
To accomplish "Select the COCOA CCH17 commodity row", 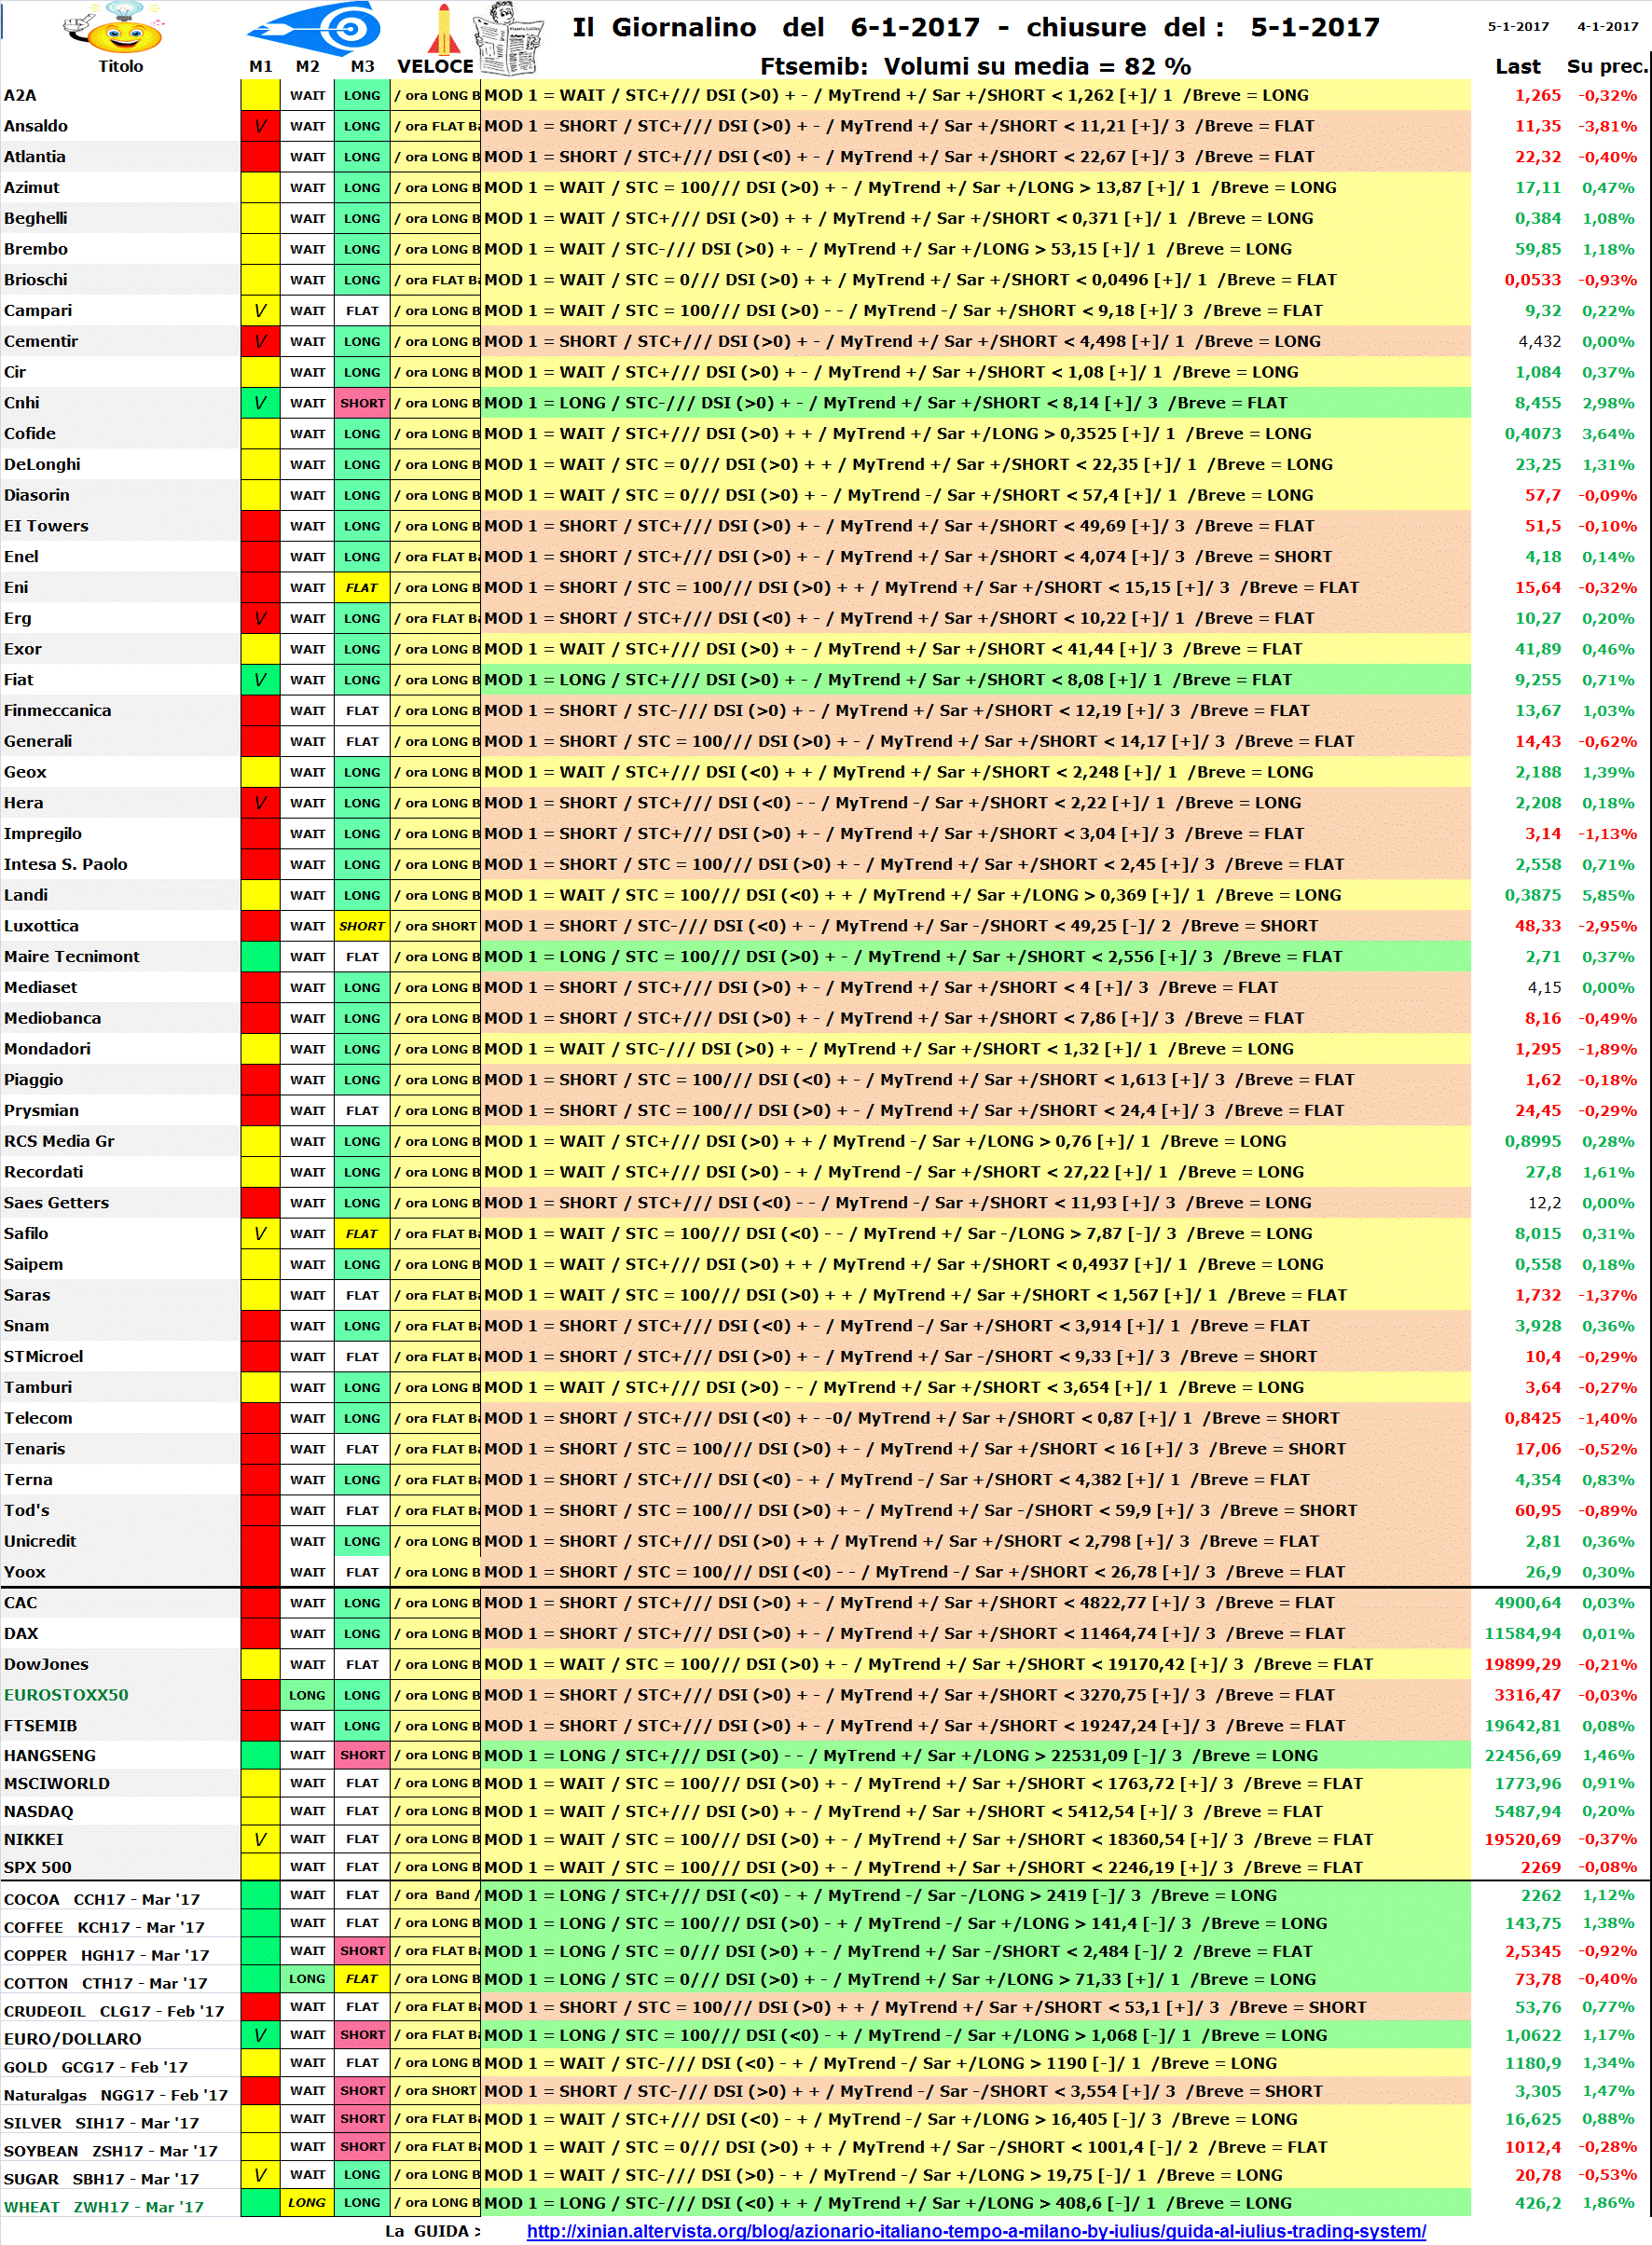I will pyautogui.click(x=120, y=1899).
